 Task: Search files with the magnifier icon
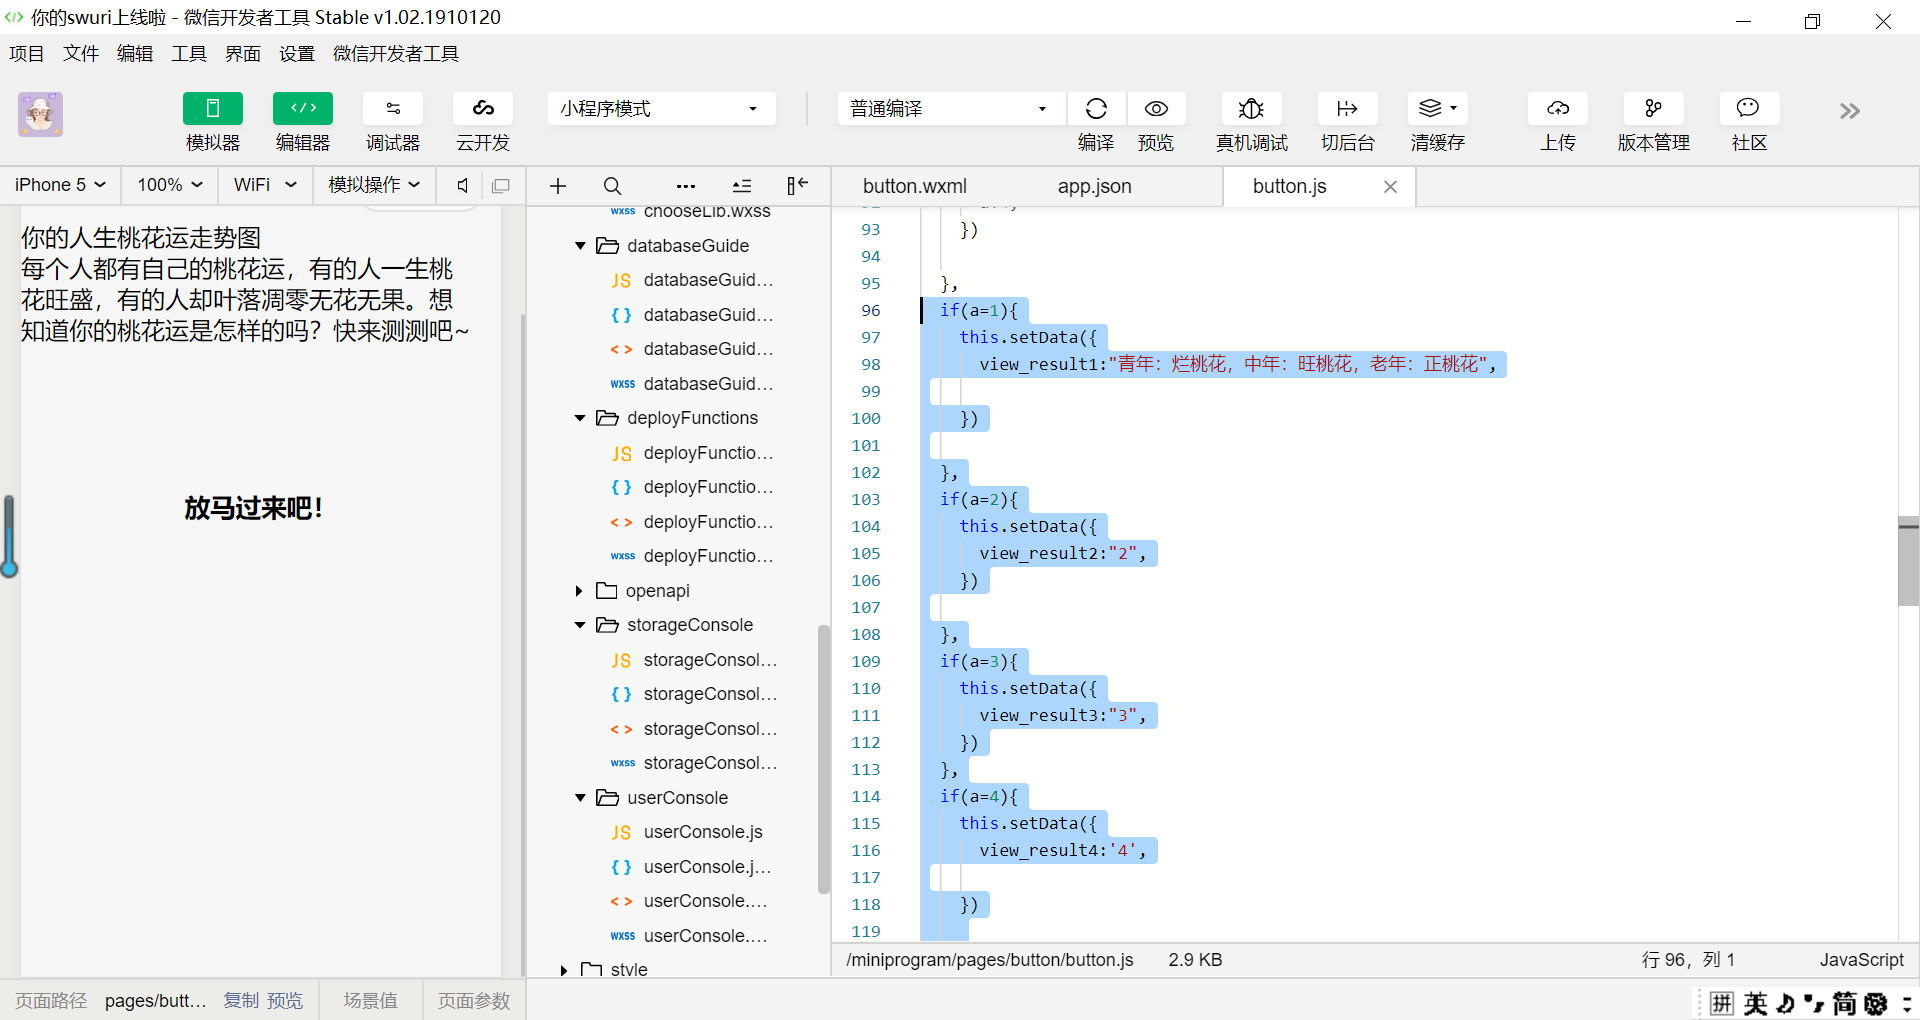tap(613, 186)
